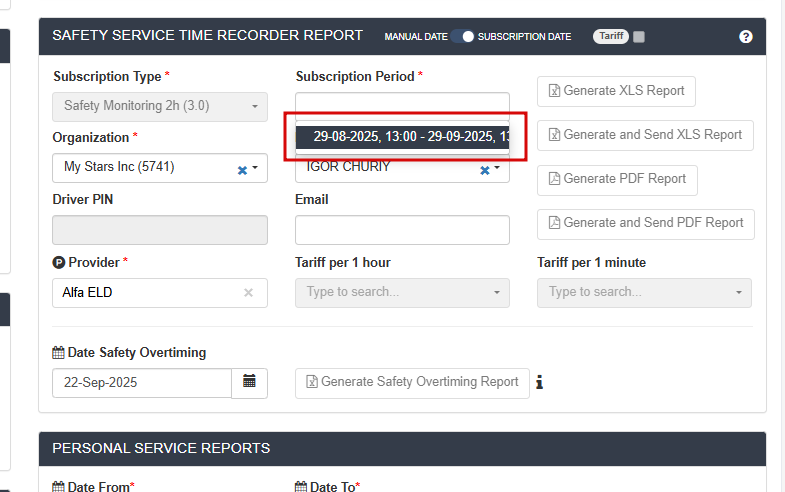
Task: Click the Tariff badge label
Action: (611, 36)
